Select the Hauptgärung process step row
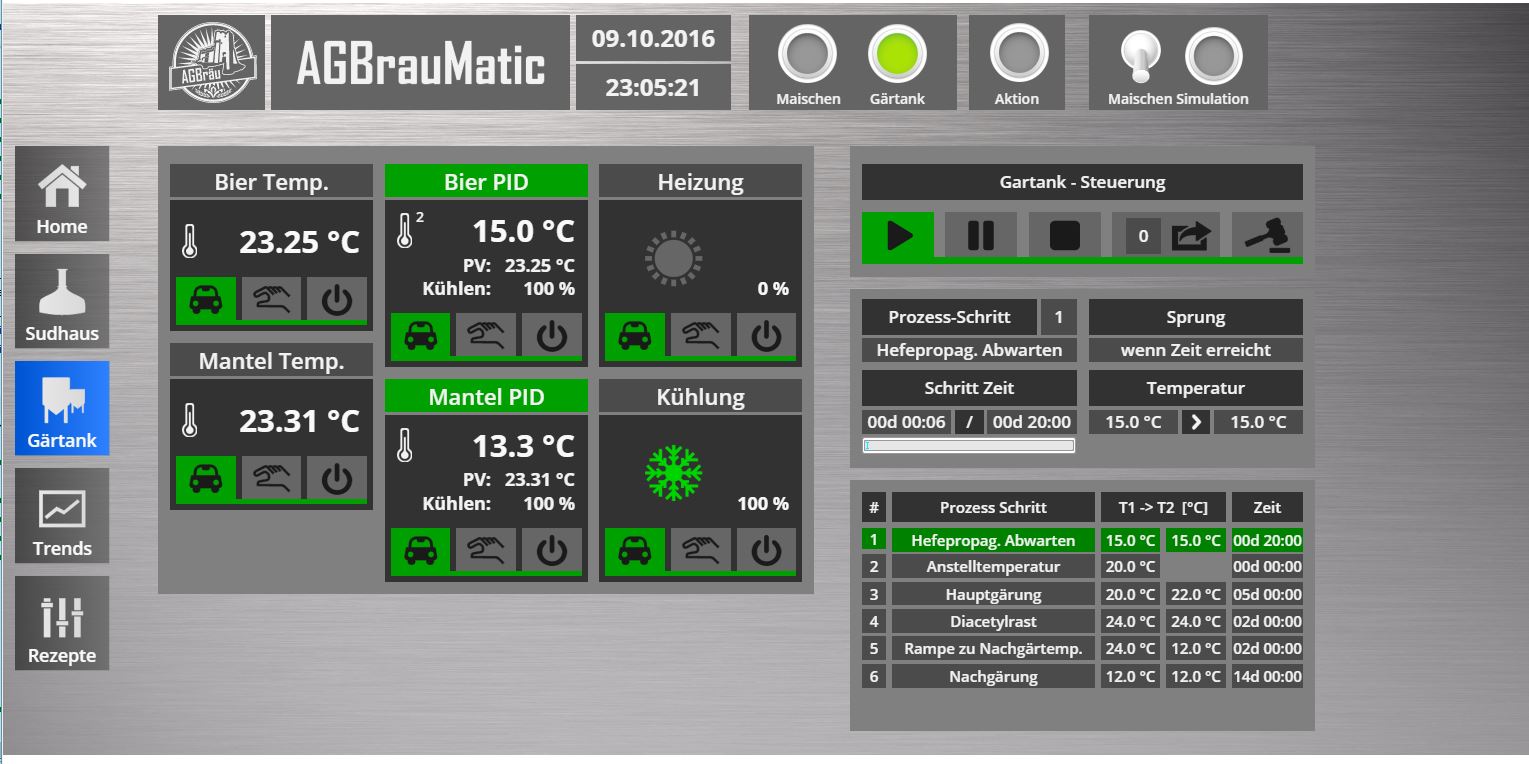The height and width of the screenshot is (764, 1529). click(x=993, y=595)
